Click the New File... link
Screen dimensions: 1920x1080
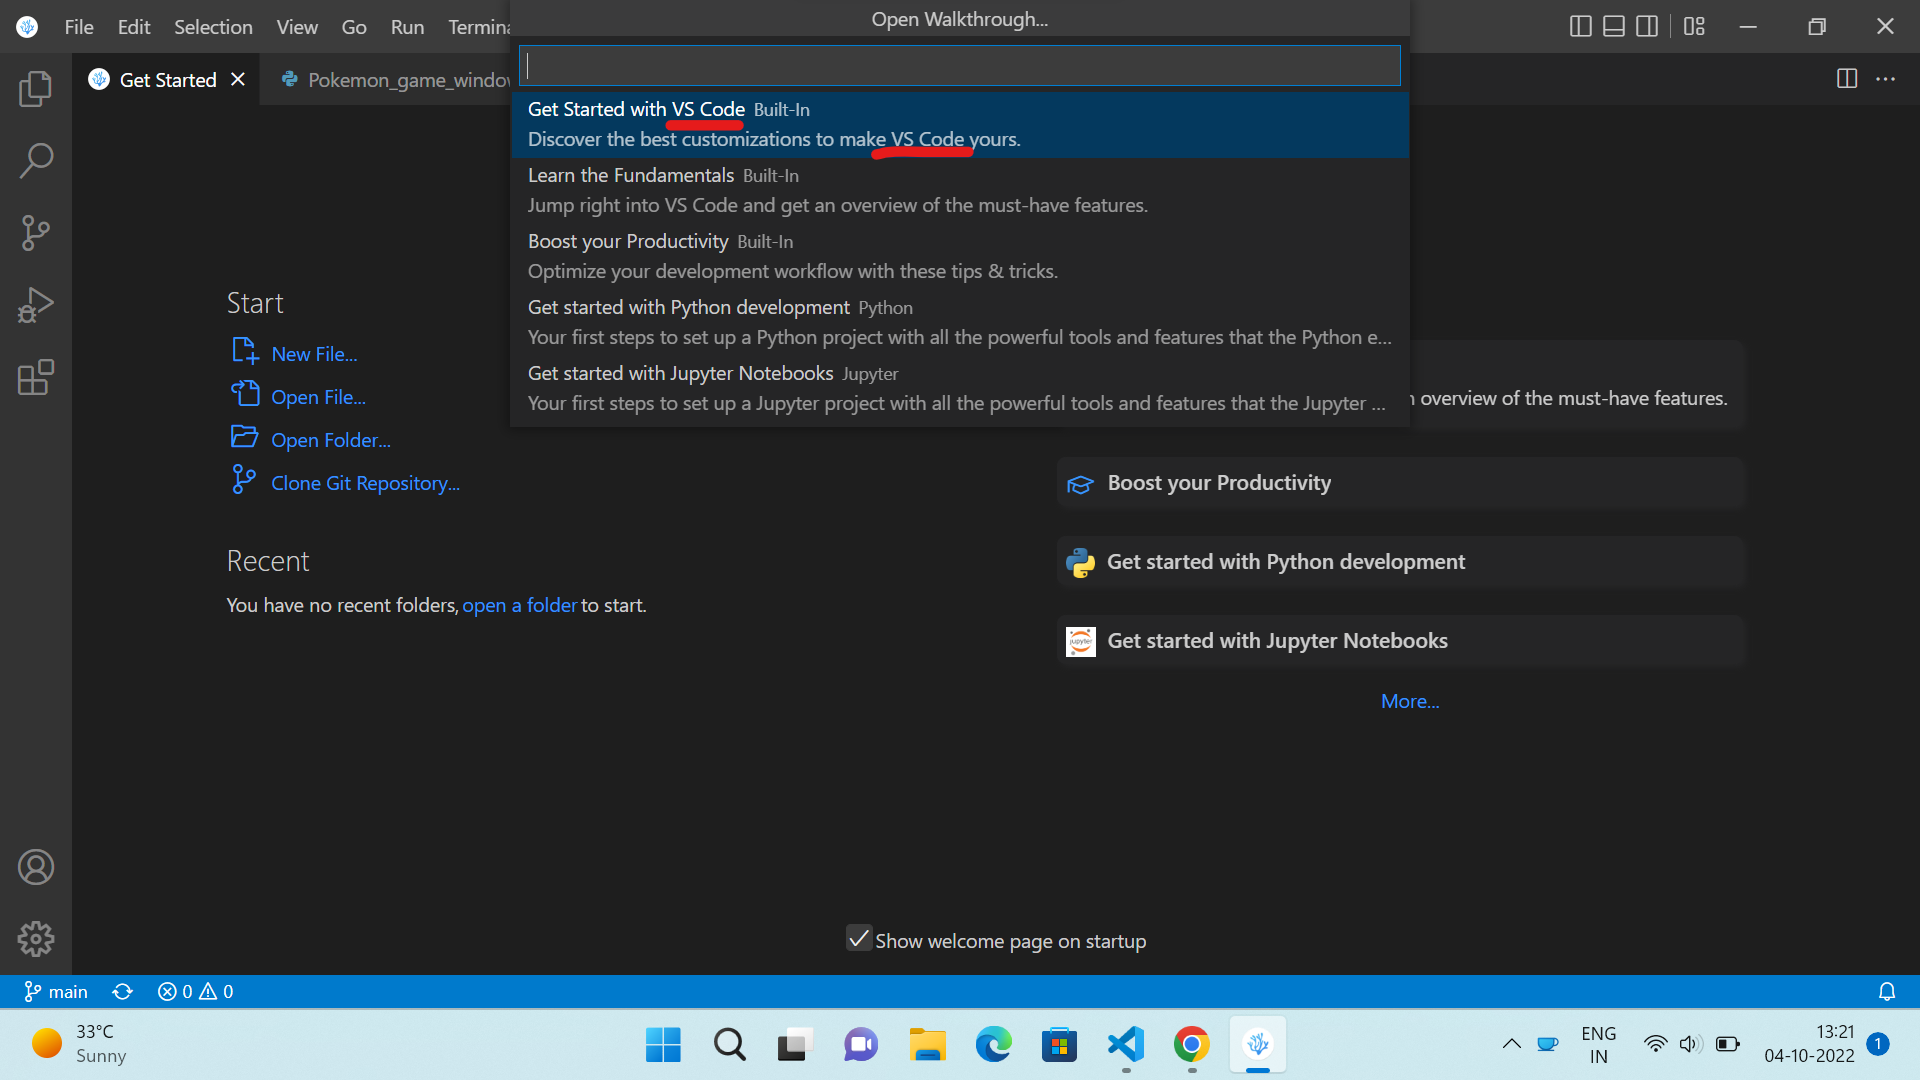[314, 354]
